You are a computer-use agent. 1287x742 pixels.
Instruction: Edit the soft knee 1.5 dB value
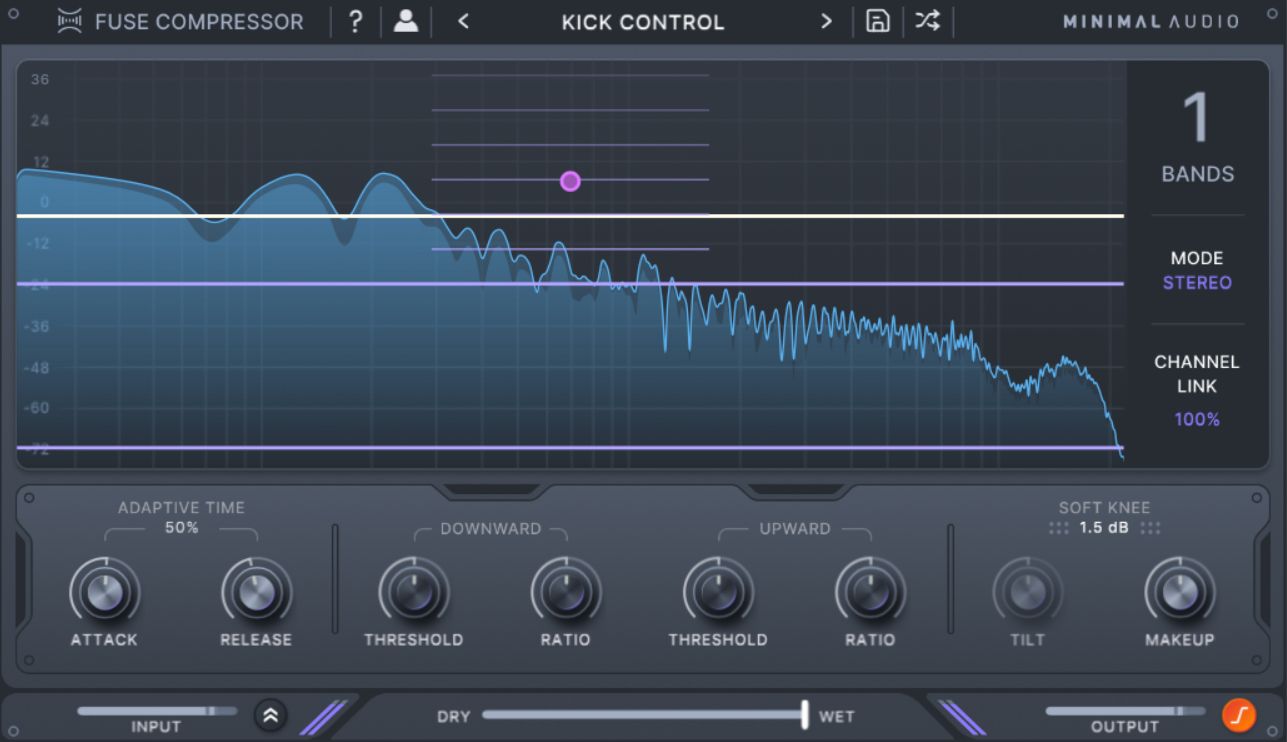[x=1104, y=528]
